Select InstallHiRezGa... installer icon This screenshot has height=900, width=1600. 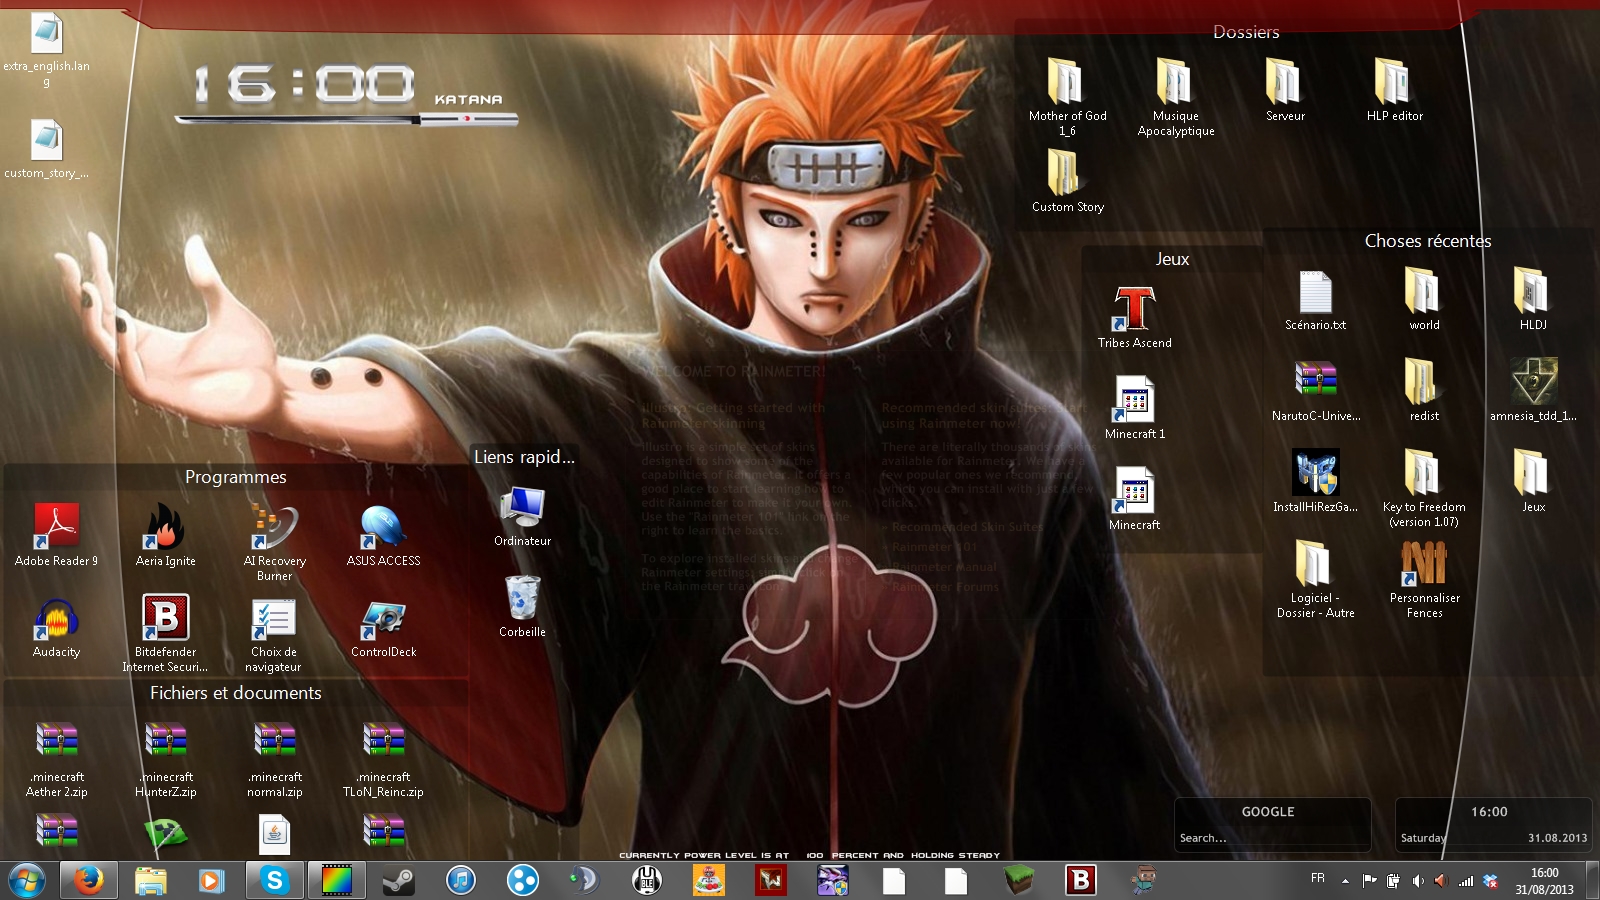point(1316,482)
